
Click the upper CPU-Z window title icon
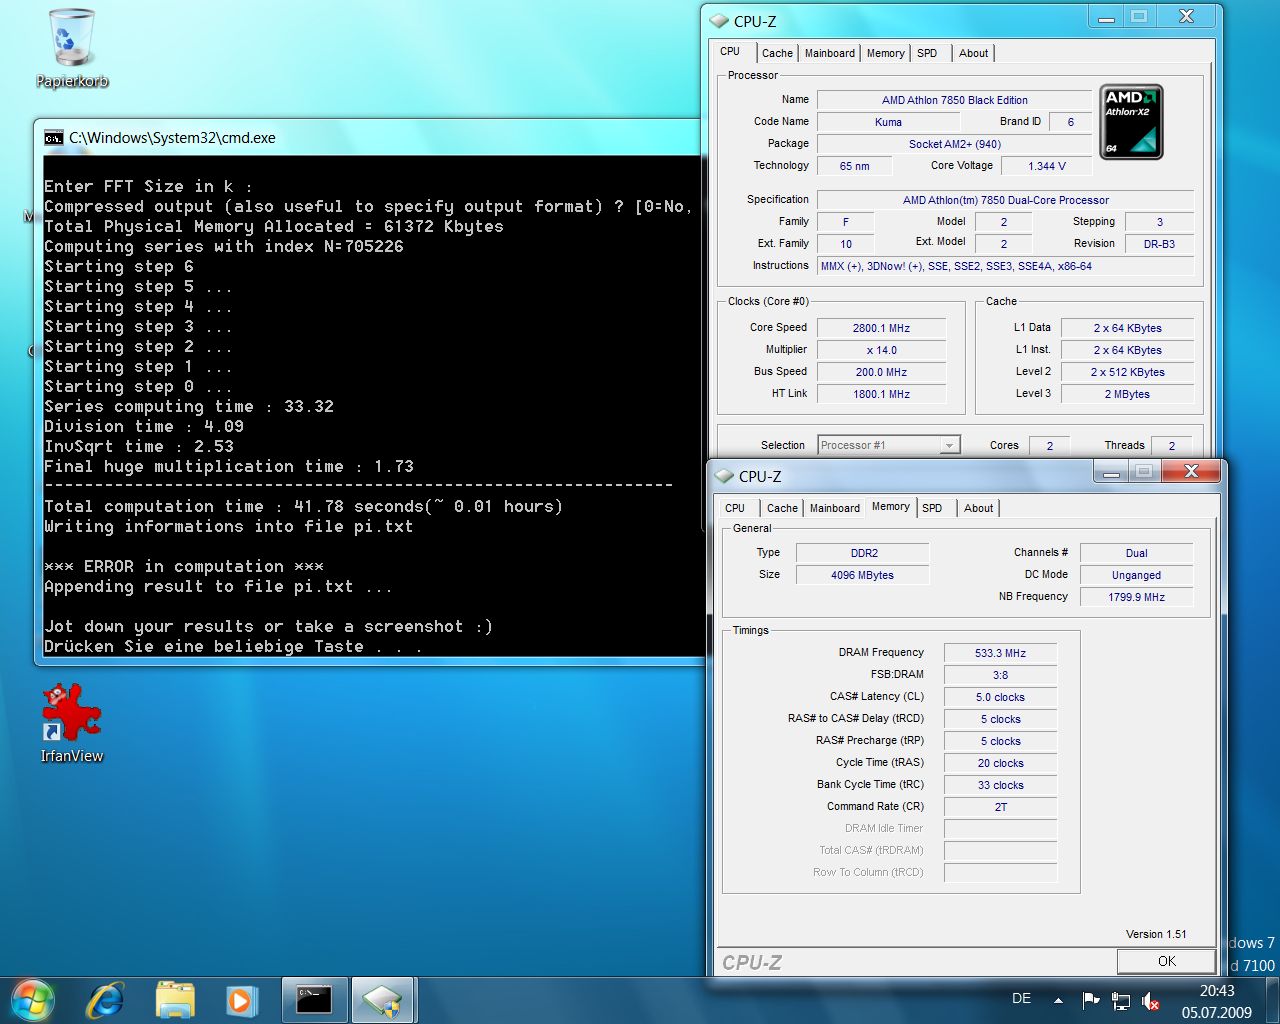tap(718, 21)
